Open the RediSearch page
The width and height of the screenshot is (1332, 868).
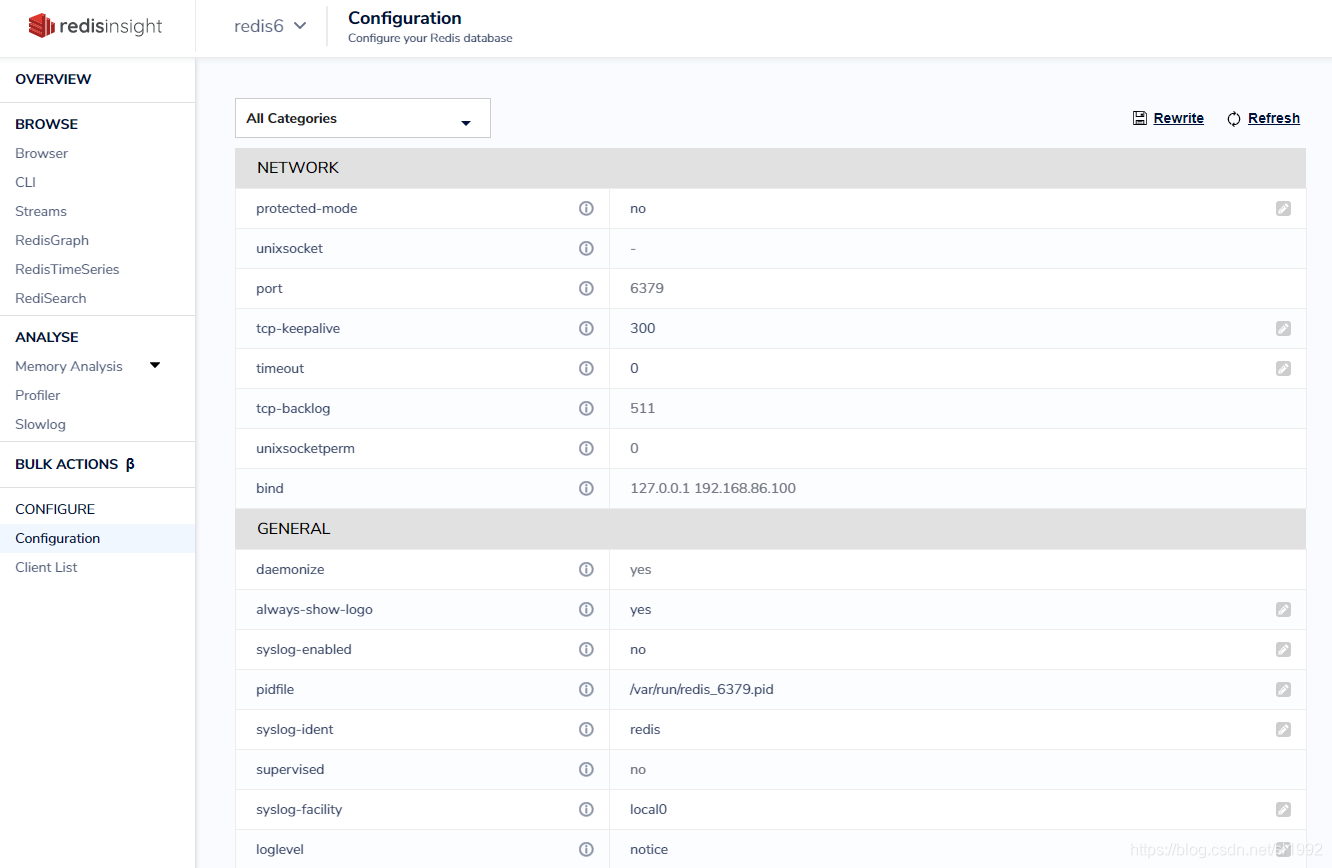click(x=51, y=298)
